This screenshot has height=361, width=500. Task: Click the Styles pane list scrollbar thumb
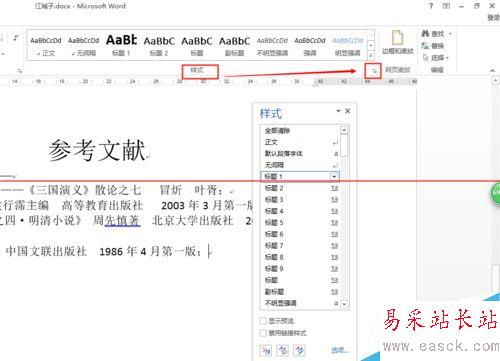pyautogui.click(x=344, y=145)
